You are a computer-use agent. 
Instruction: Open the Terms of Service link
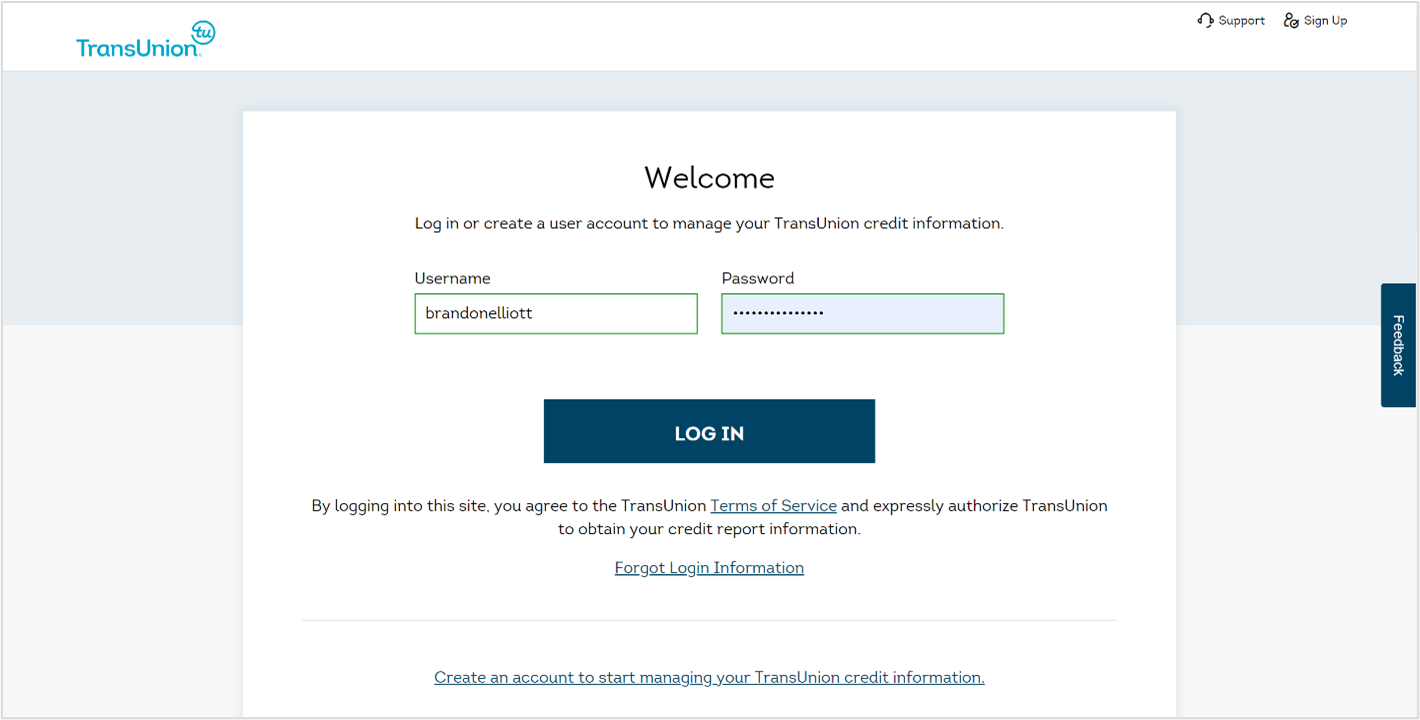coord(773,506)
